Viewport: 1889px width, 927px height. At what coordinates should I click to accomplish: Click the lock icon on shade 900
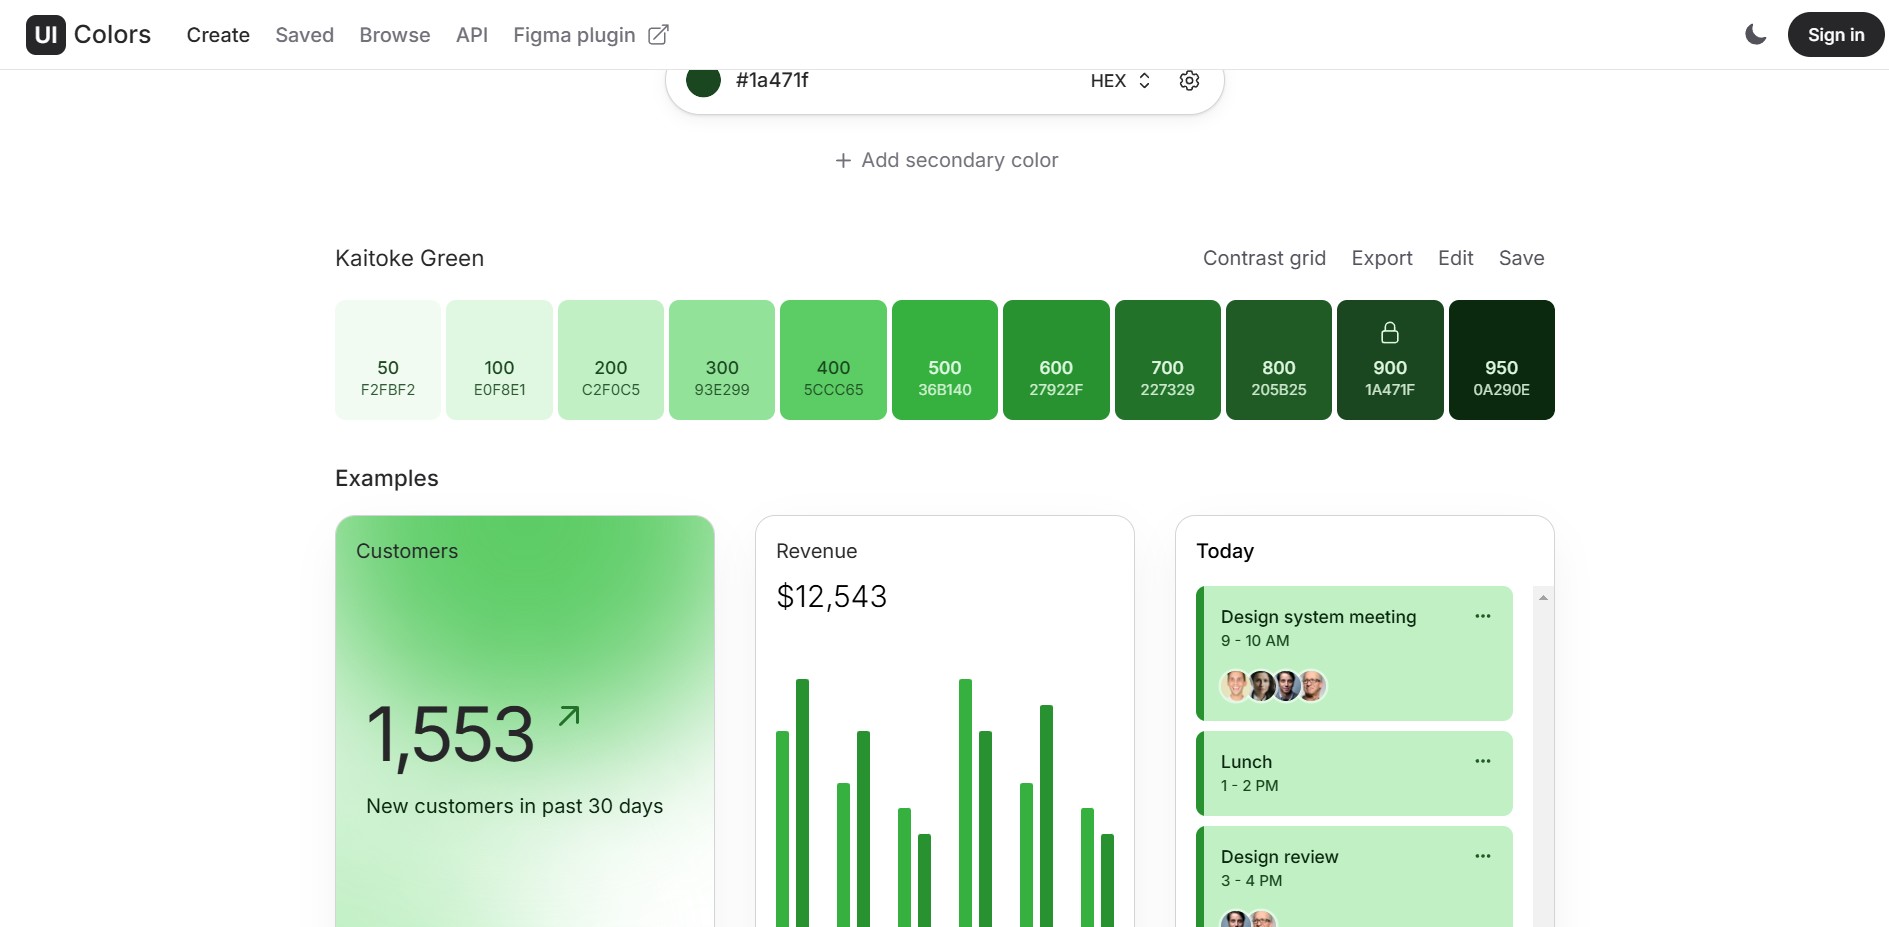click(x=1390, y=332)
